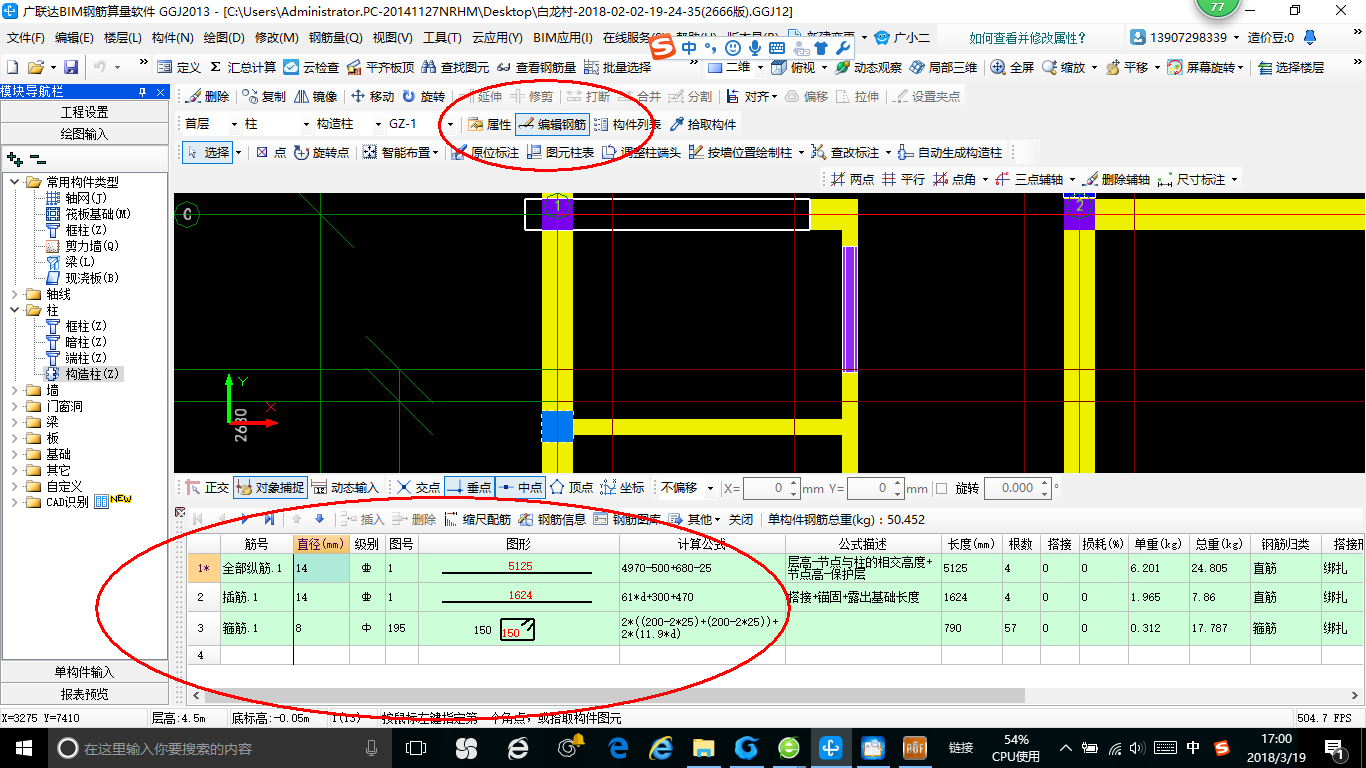Screen dimensions: 1366x768
Task: Click the 删除 delete tool in edit toolbar
Action: (207, 97)
